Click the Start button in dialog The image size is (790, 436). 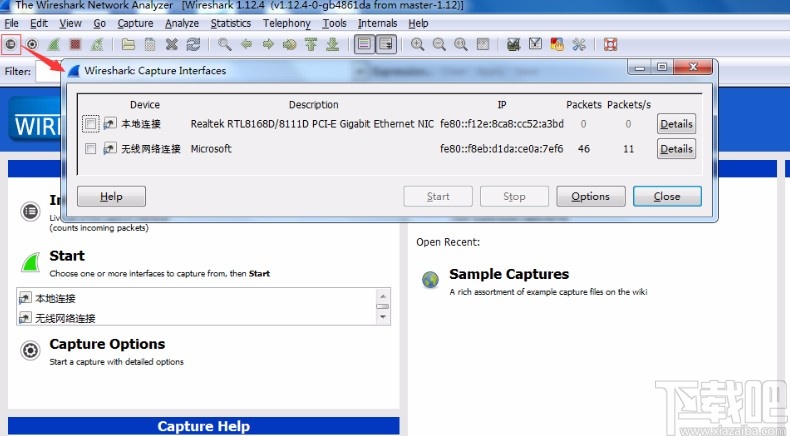438,197
